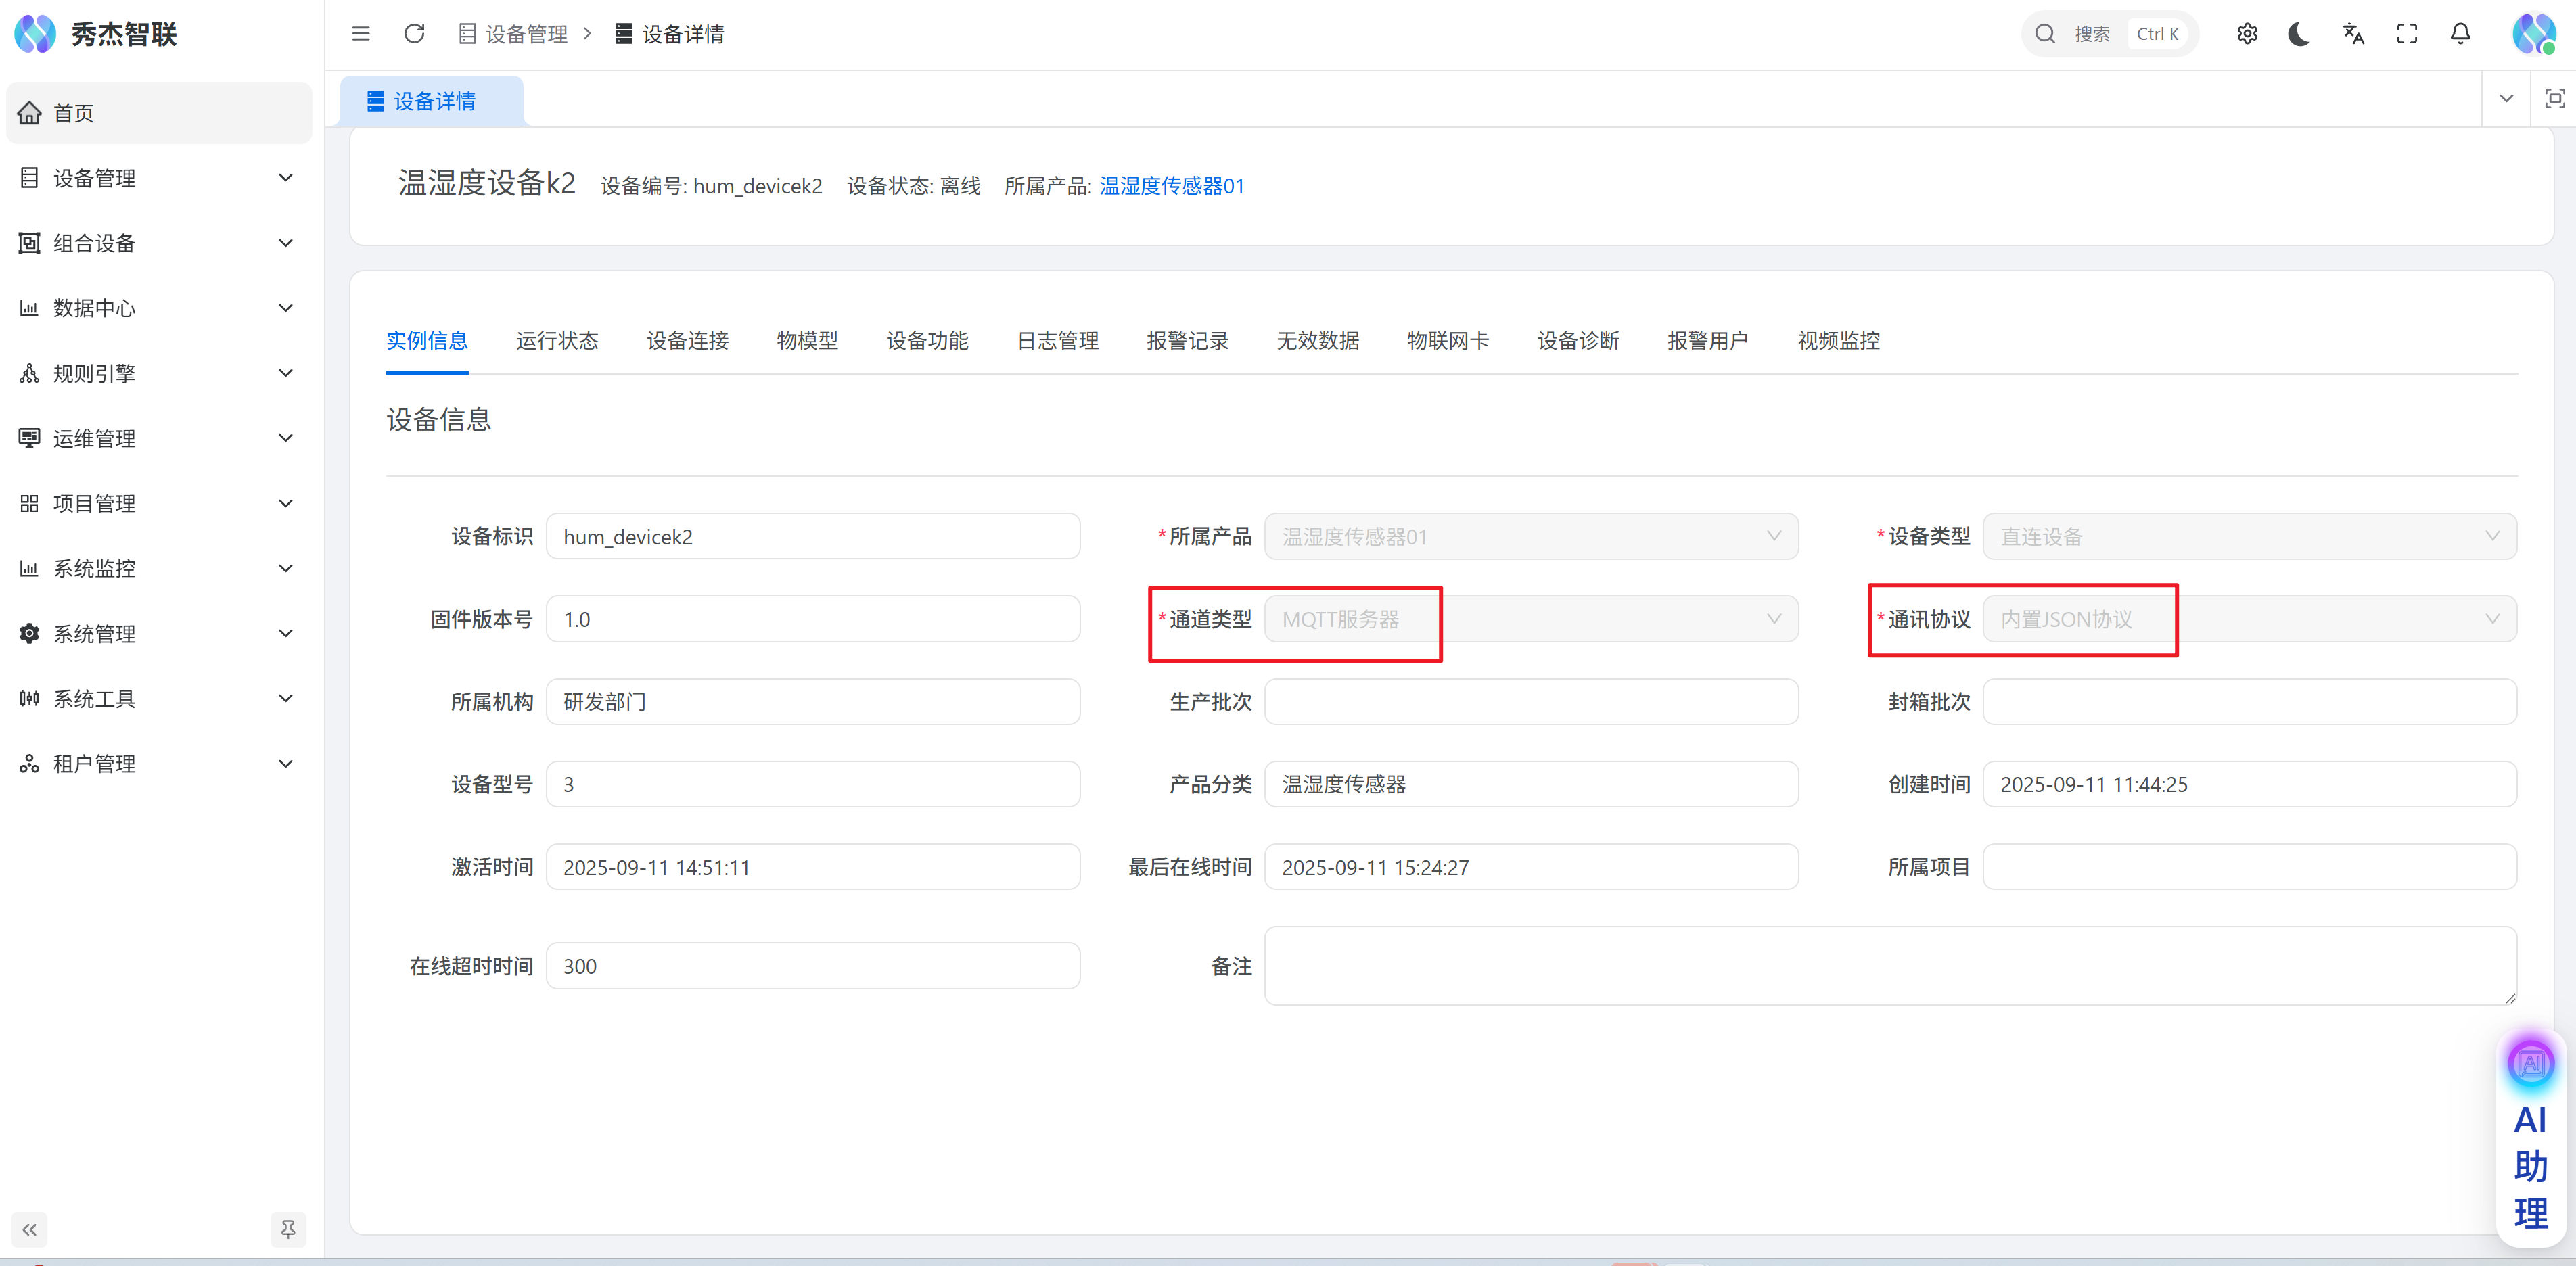2576x1266 pixels.
Task: Open the AI 助理 floating assistant
Action: pyautogui.click(x=2530, y=1140)
